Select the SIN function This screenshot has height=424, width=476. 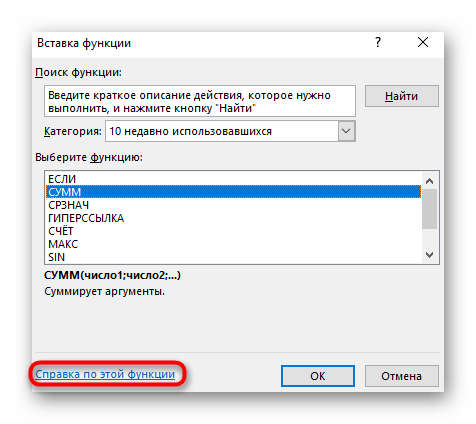point(233,257)
